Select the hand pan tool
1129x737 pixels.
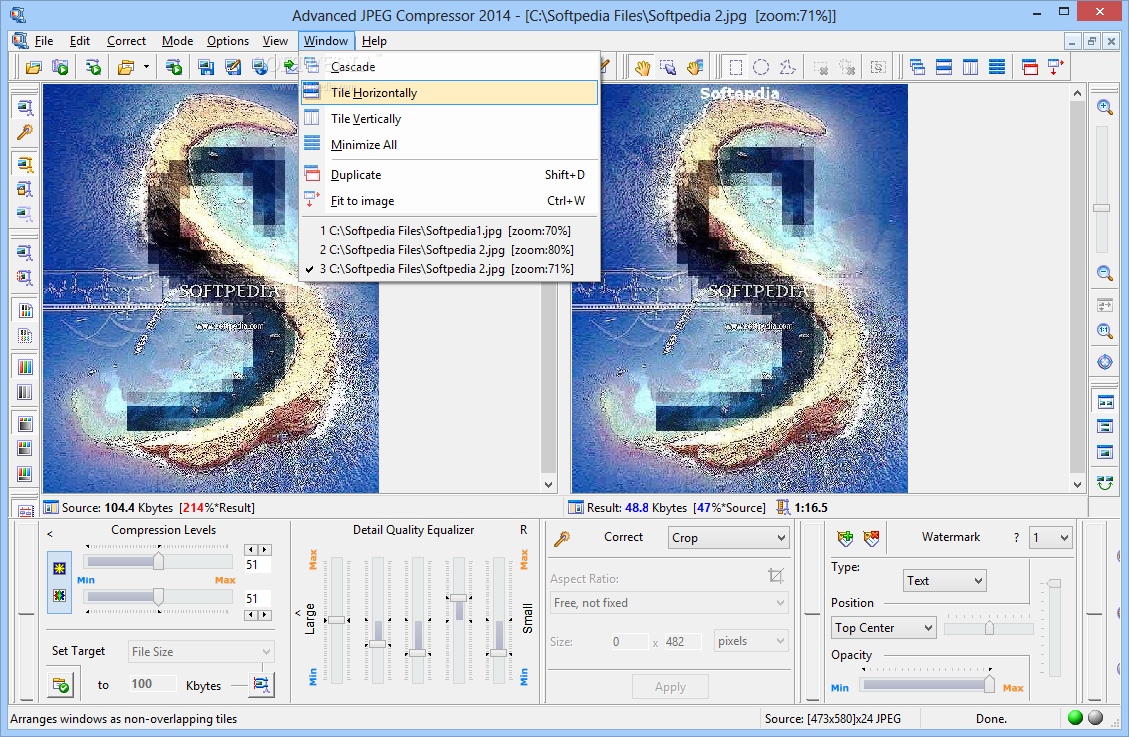[x=642, y=68]
